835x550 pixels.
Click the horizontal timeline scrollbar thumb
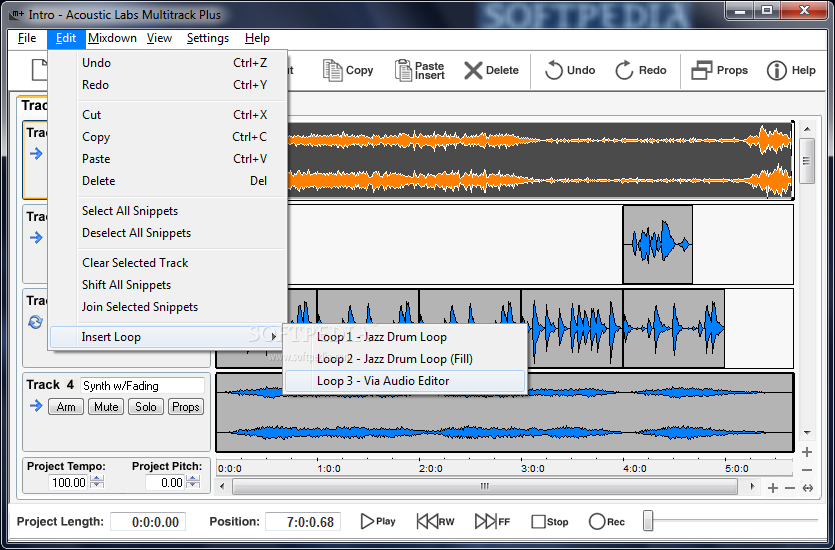pyautogui.click(x=485, y=486)
